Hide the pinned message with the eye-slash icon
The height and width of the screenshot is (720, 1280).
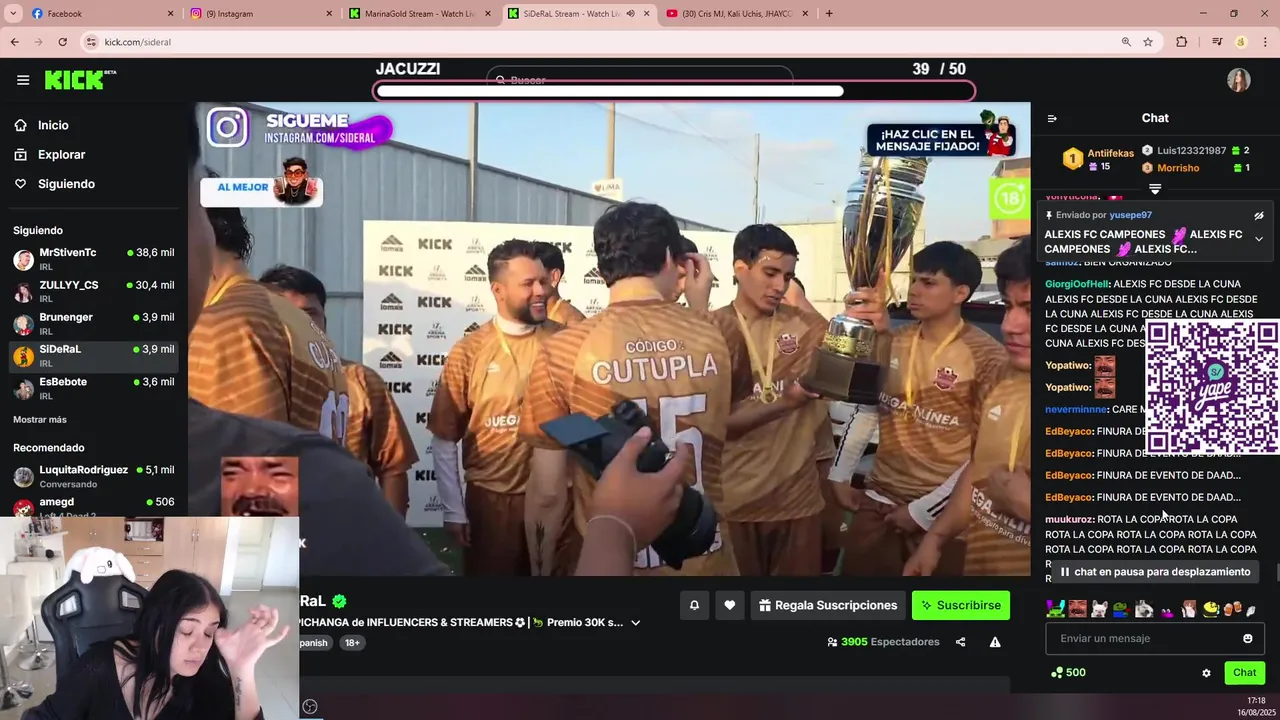[x=1259, y=215]
